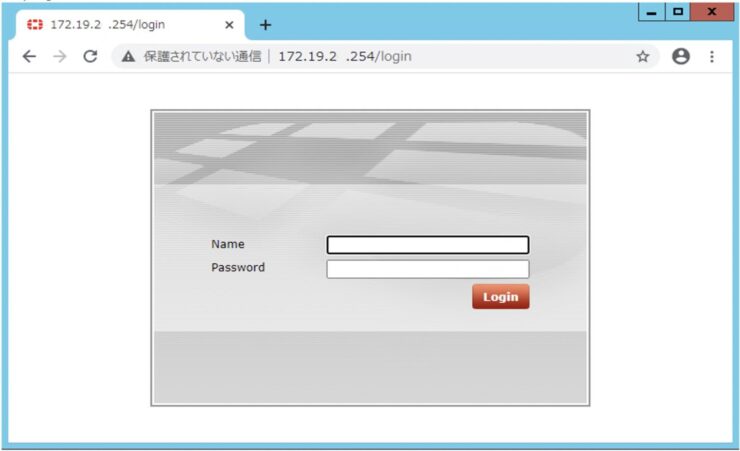Bookmark this page with the star icon

(642, 57)
